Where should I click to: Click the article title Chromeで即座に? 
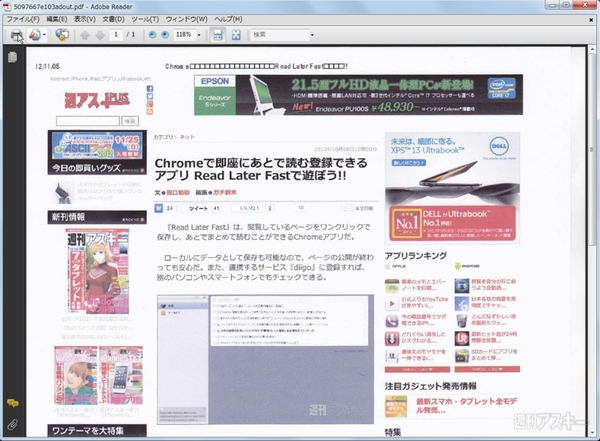tap(261, 169)
